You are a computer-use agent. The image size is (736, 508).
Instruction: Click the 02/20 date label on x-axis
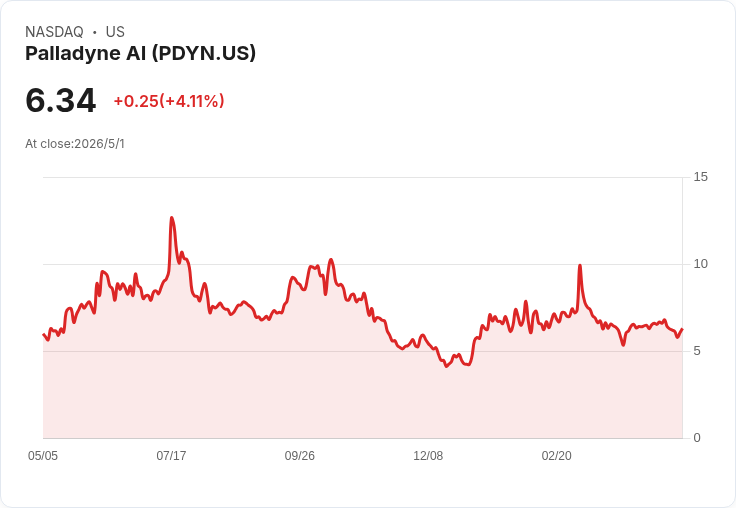point(557,455)
